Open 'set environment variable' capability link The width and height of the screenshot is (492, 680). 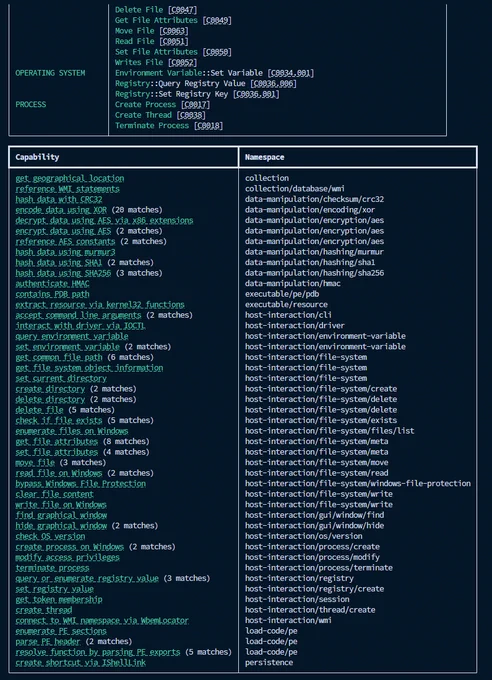68,347
